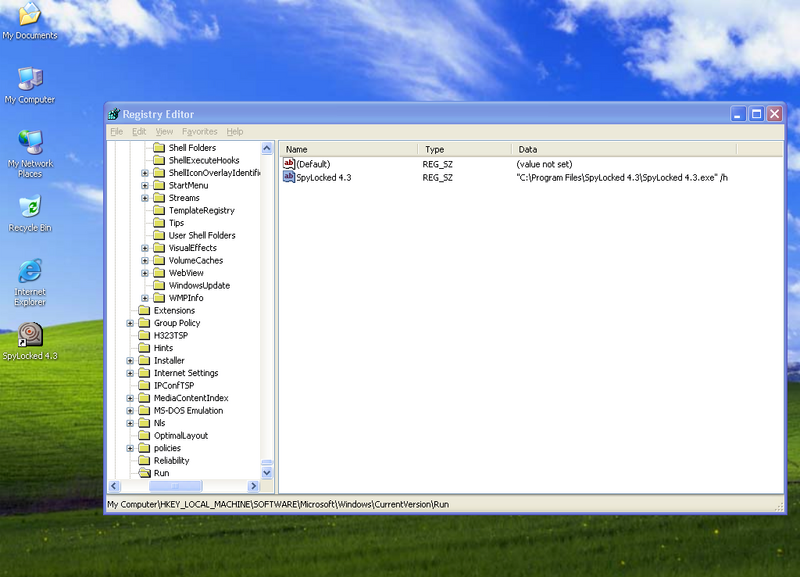Click the tree's scroll right arrow
Image resolution: width=800 pixels, height=577 pixels.
pos(254,486)
